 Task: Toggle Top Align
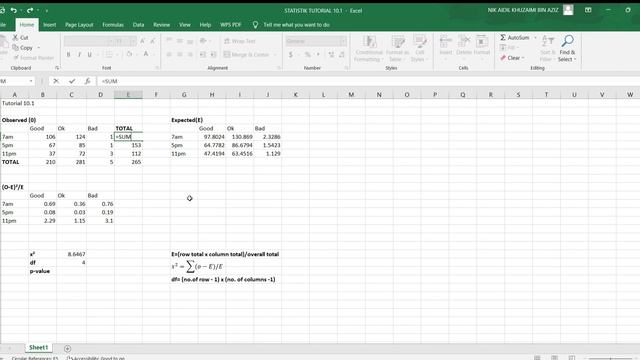[169, 41]
